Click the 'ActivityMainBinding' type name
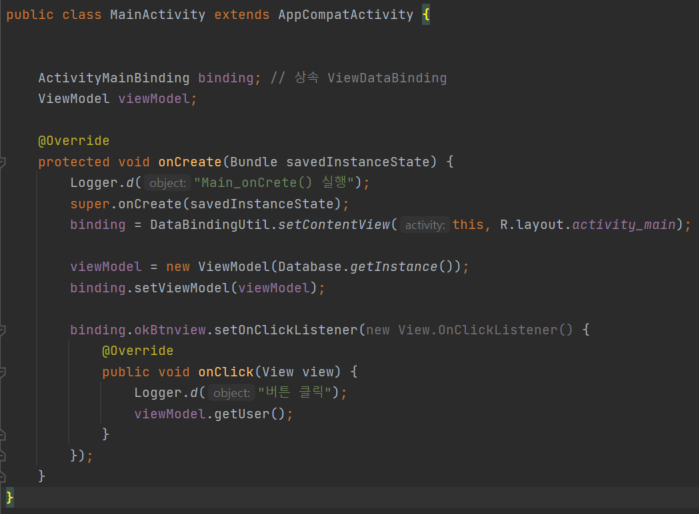The height and width of the screenshot is (514, 699). [x=114, y=78]
